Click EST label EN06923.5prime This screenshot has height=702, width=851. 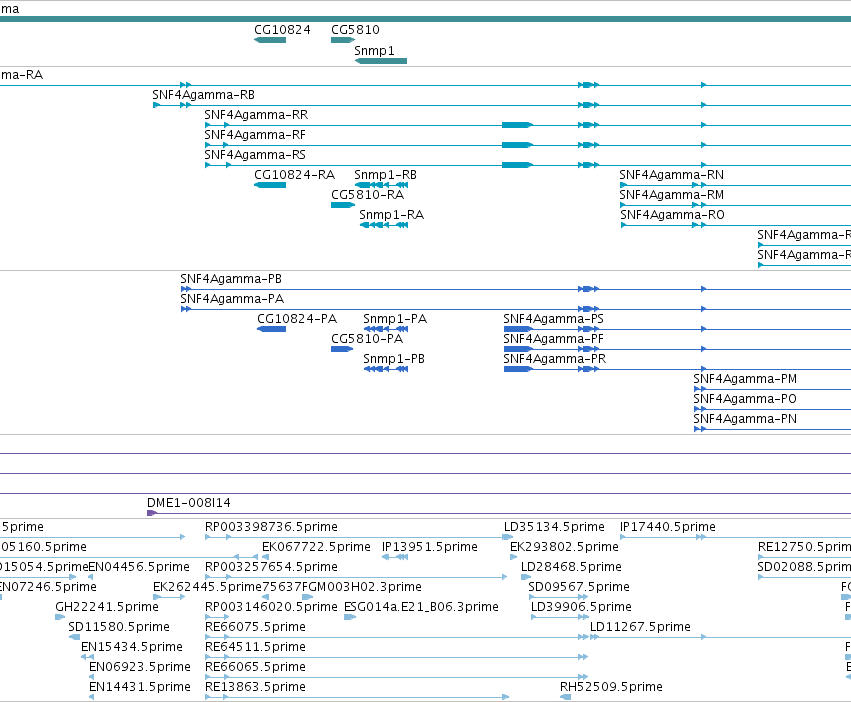tap(140, 668)
